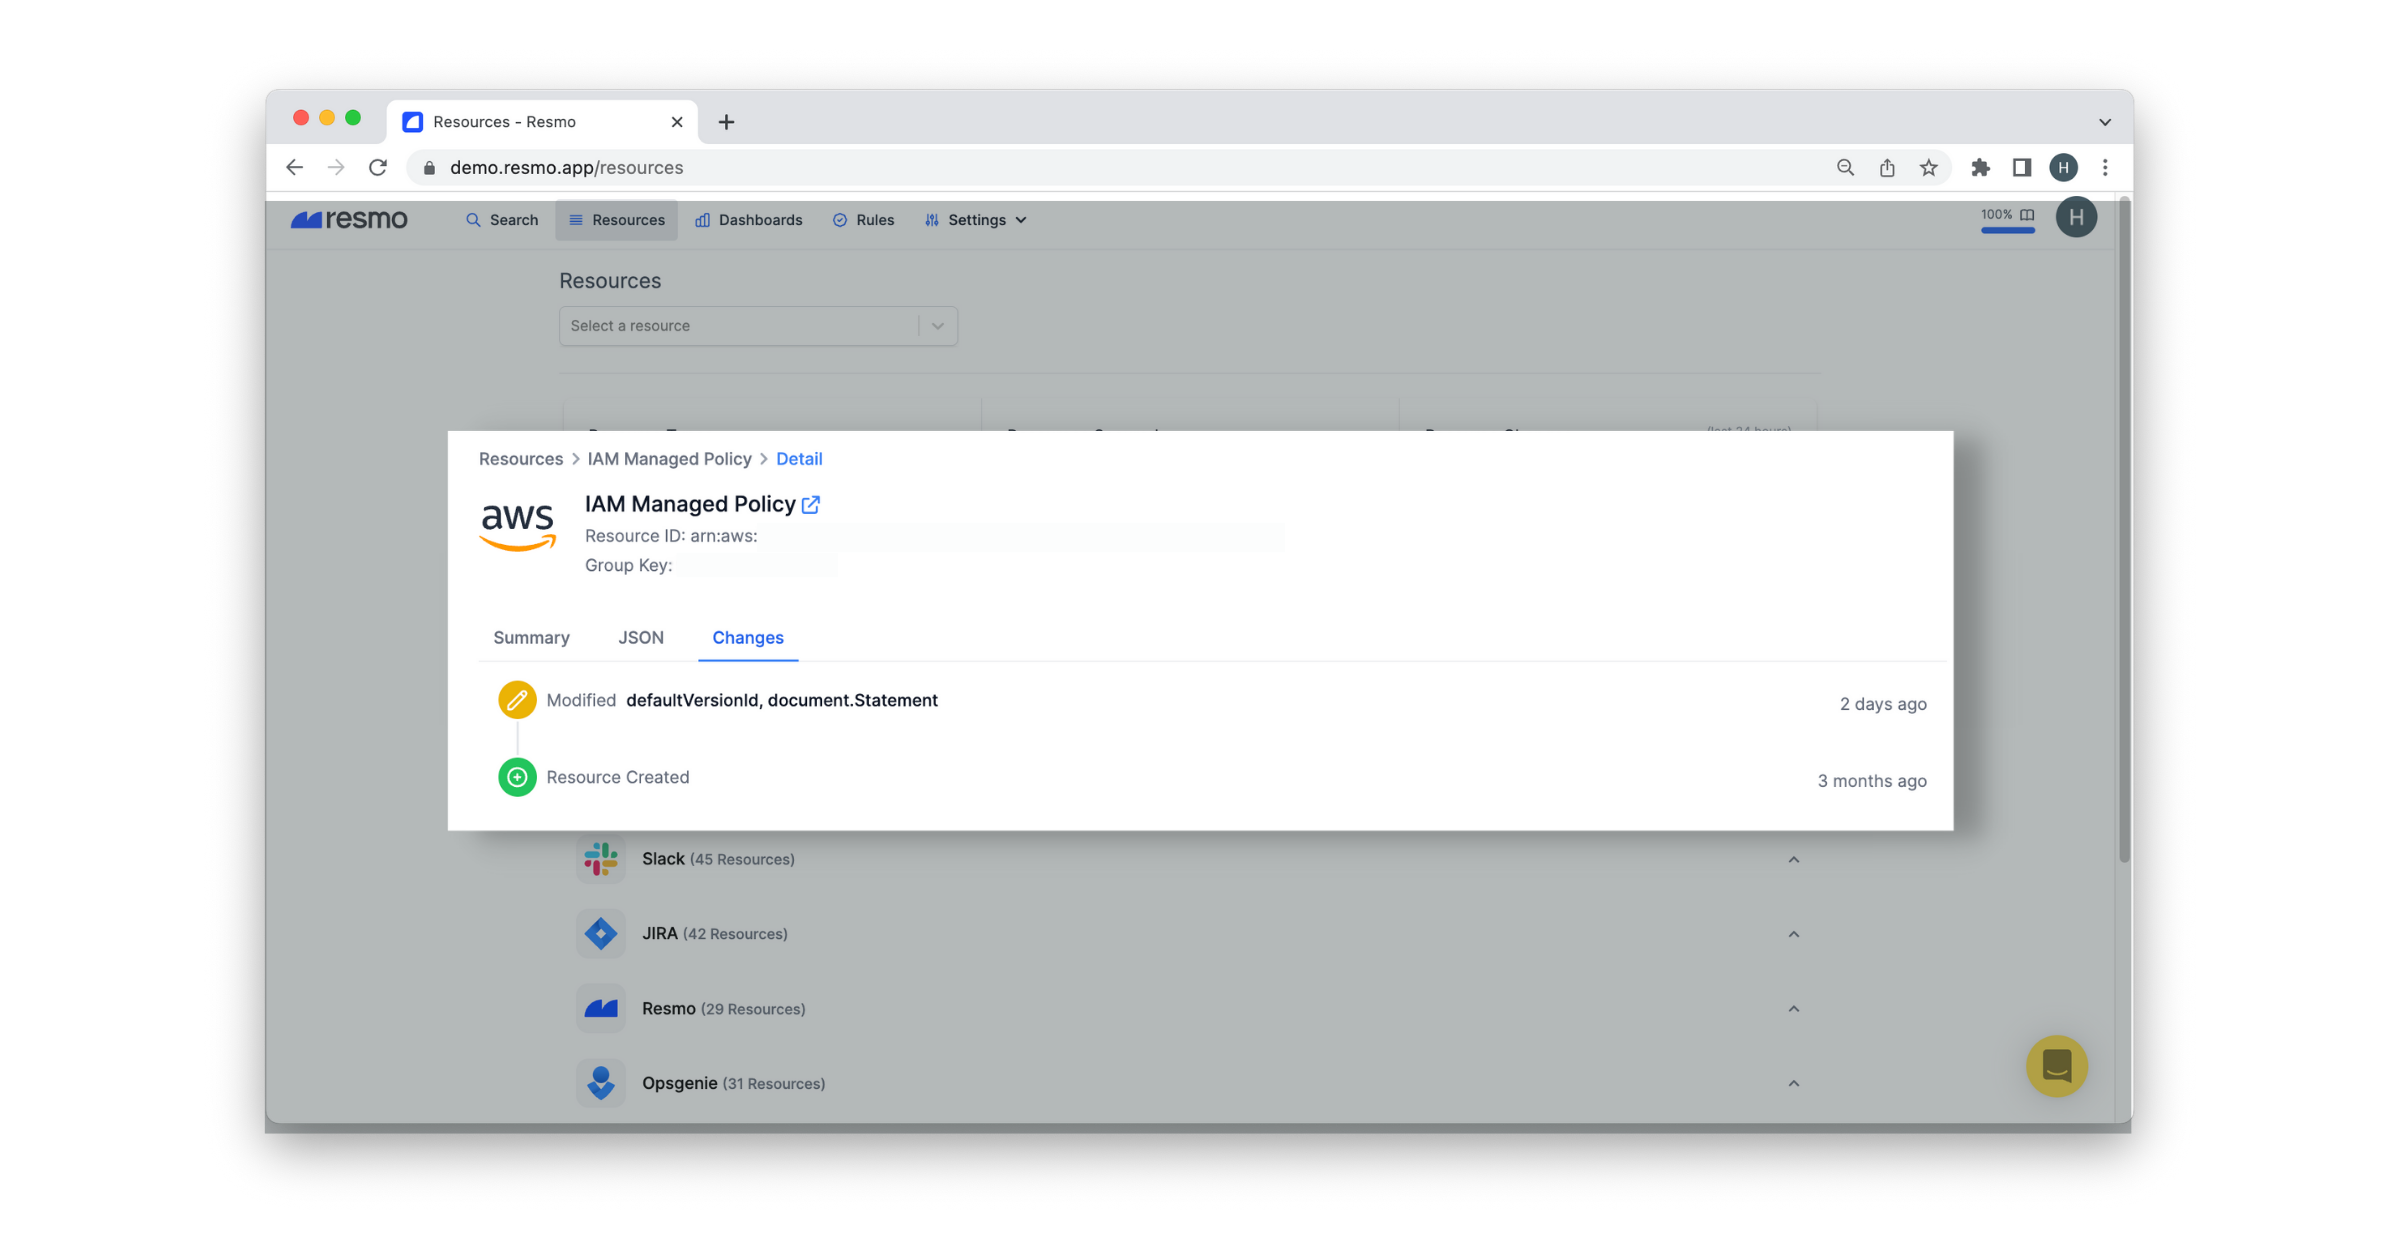Click the JIRA (42 Resources) row label
This screenshot has width=2400, height=1260.
point(714,934)
